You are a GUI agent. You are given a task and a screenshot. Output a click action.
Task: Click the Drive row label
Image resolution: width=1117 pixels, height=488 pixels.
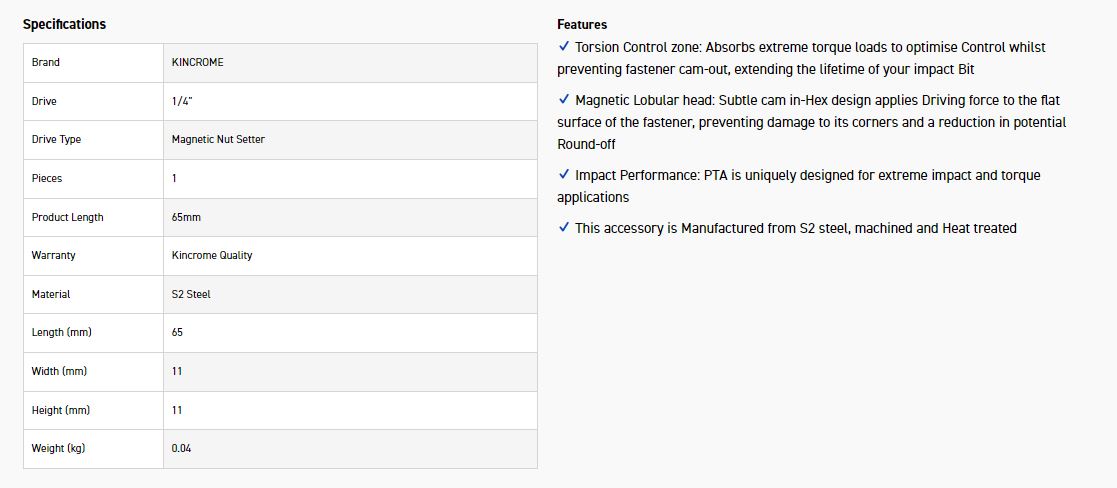click(44, 101)
